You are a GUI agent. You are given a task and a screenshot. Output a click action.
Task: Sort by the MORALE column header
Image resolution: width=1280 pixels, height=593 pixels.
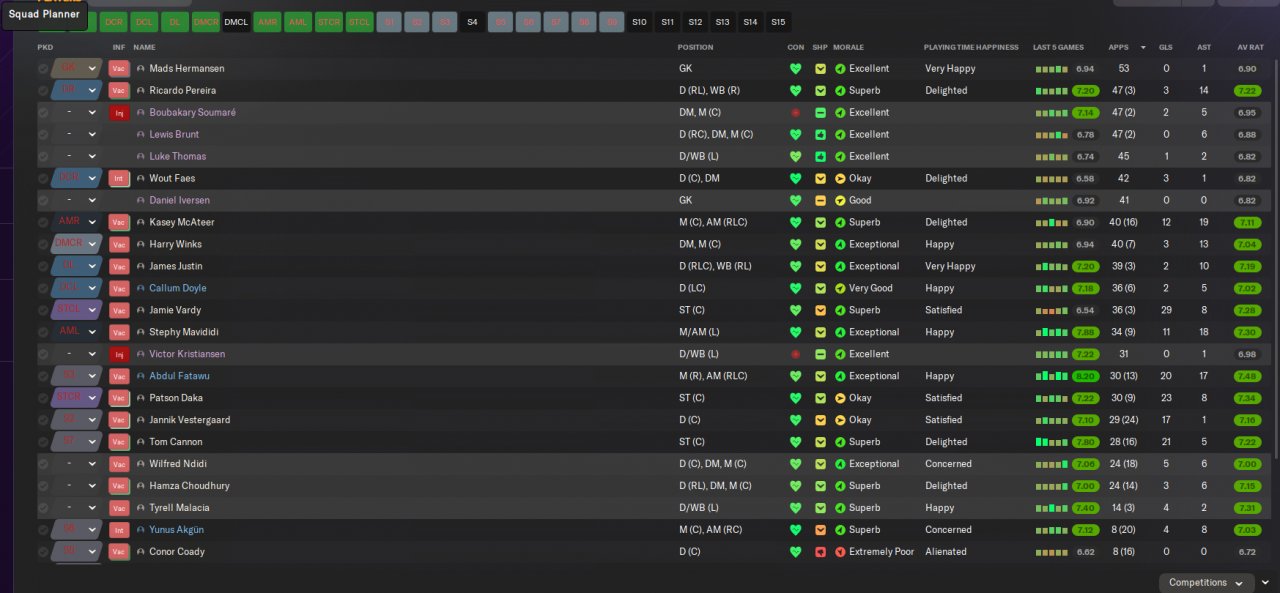[x=848, y=47]
